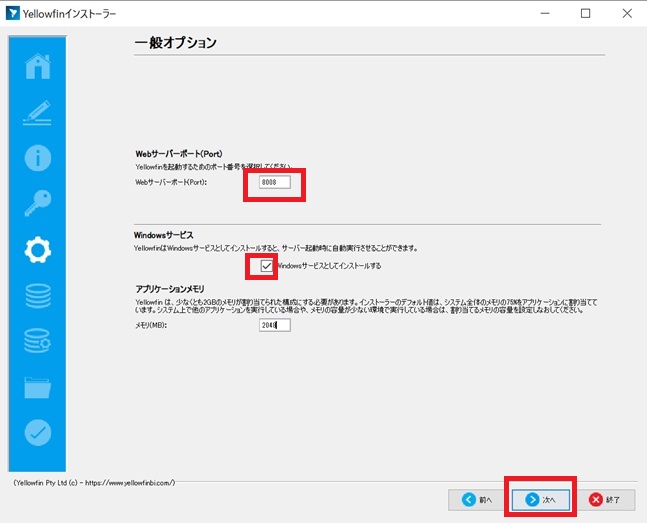Open the database settings gear step icon
Image resolution: width=647 pixels, height=523 pixels.
pyautogui.click(x=38, y=341)
